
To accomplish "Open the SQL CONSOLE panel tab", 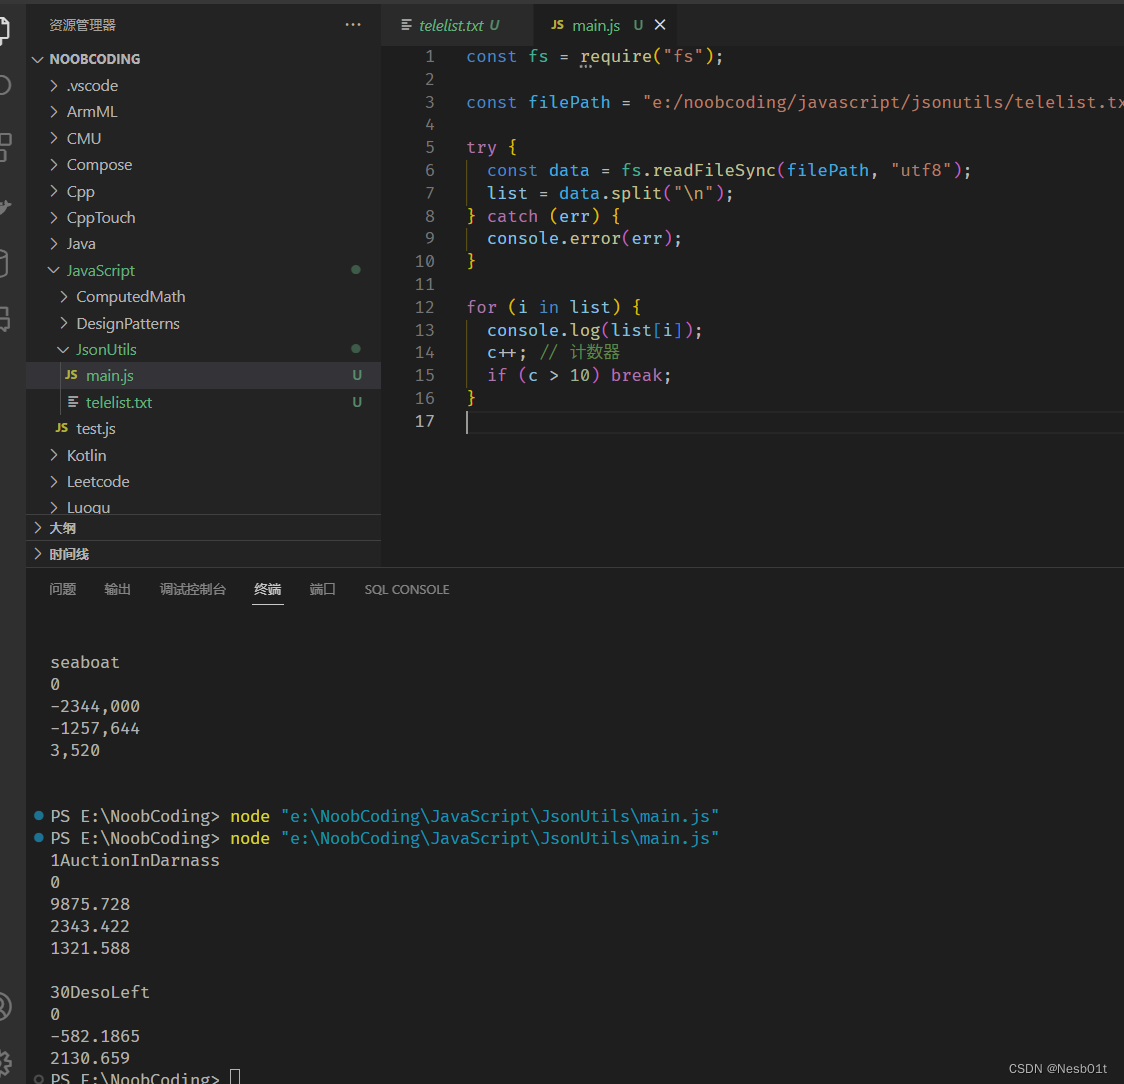I will pyautogui.click(x=406, y=589).
